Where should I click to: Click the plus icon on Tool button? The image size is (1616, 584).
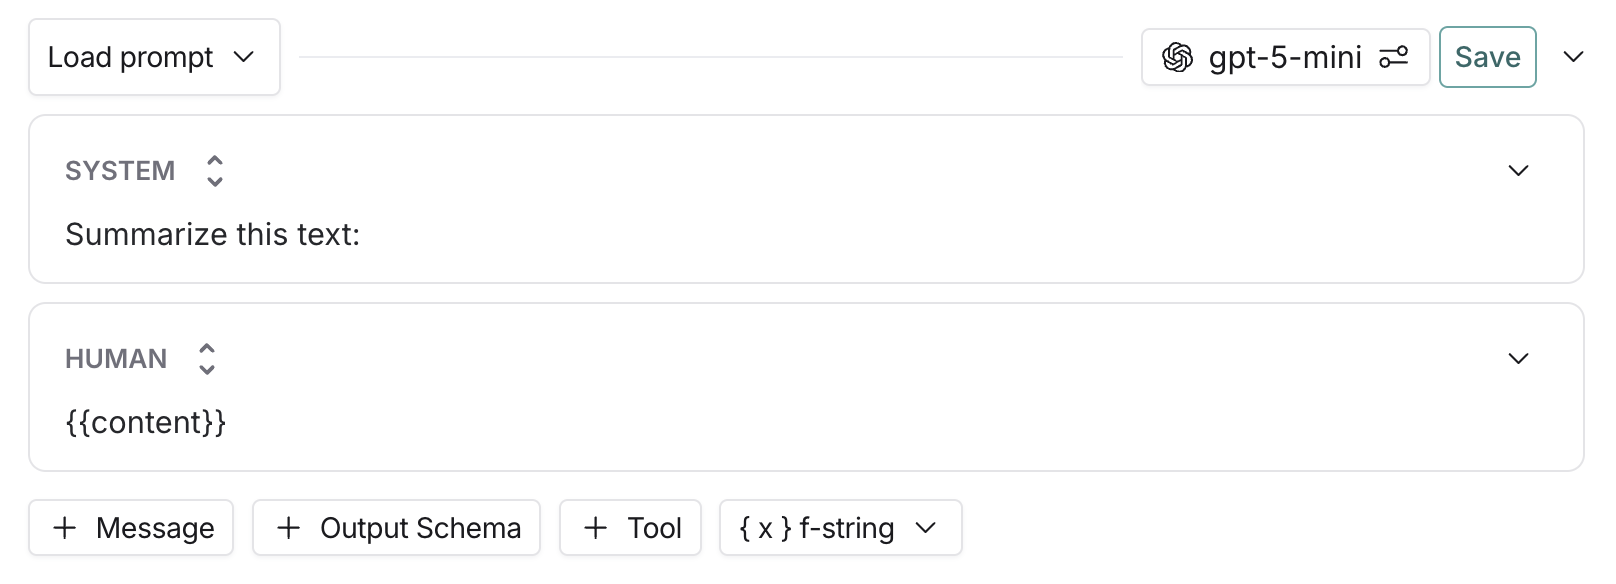(597, 527)
